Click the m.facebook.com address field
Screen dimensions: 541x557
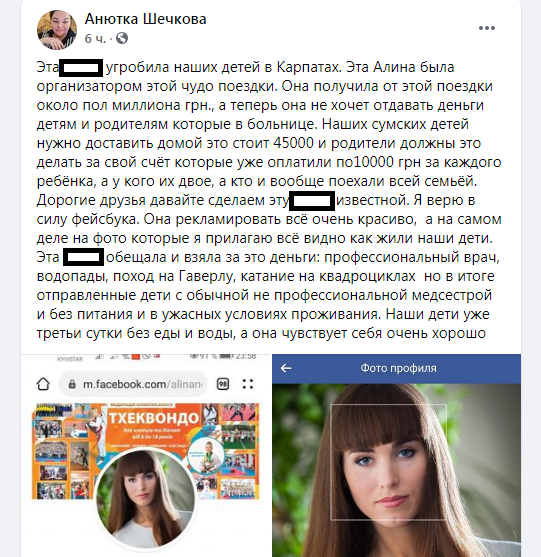pyautogui.click(x=133, y=384)
